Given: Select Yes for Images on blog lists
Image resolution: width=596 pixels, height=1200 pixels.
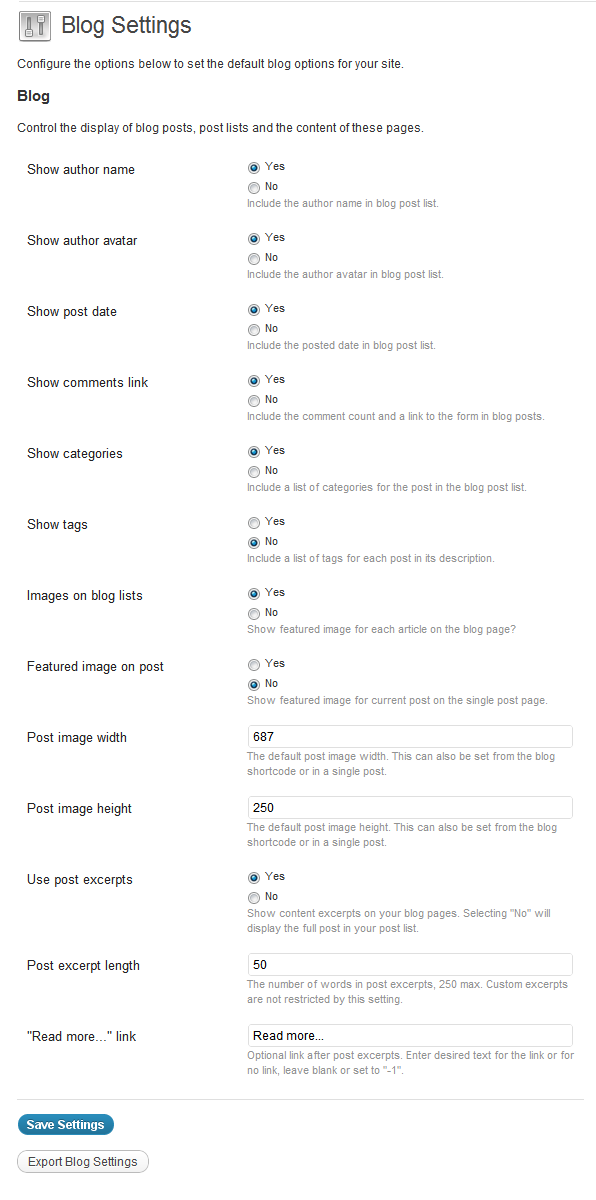Looking at the screenshot, I should coord(254,593).
